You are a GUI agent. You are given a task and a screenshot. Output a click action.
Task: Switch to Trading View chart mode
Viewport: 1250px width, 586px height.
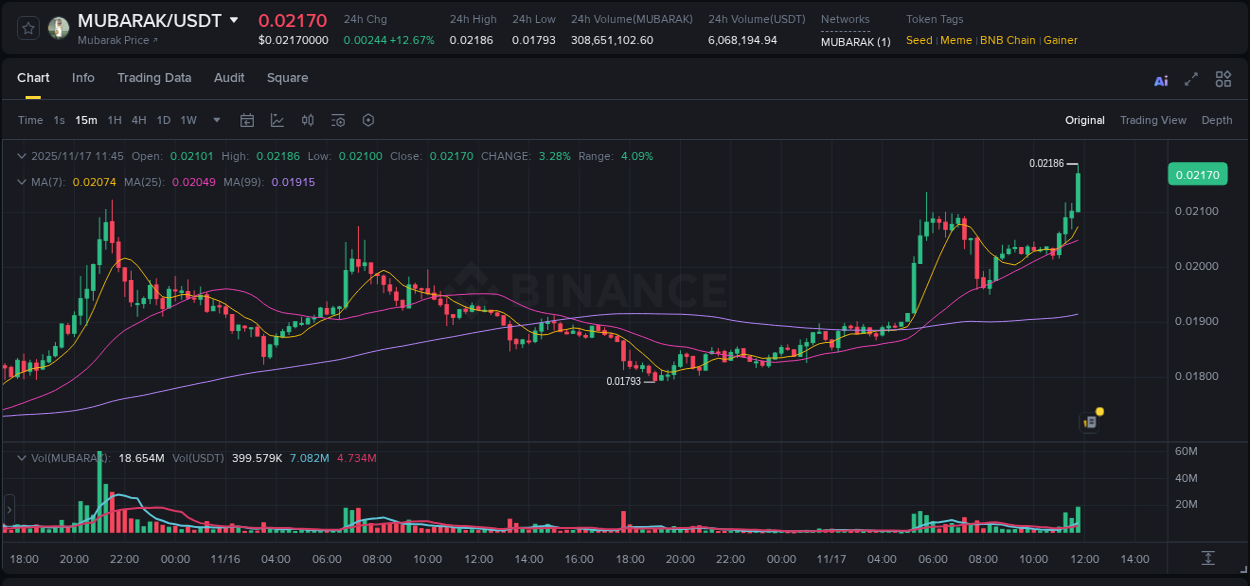[x=1153, y=120]
